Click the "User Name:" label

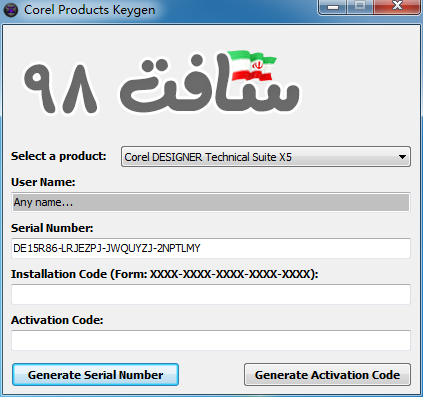[43, 182]
